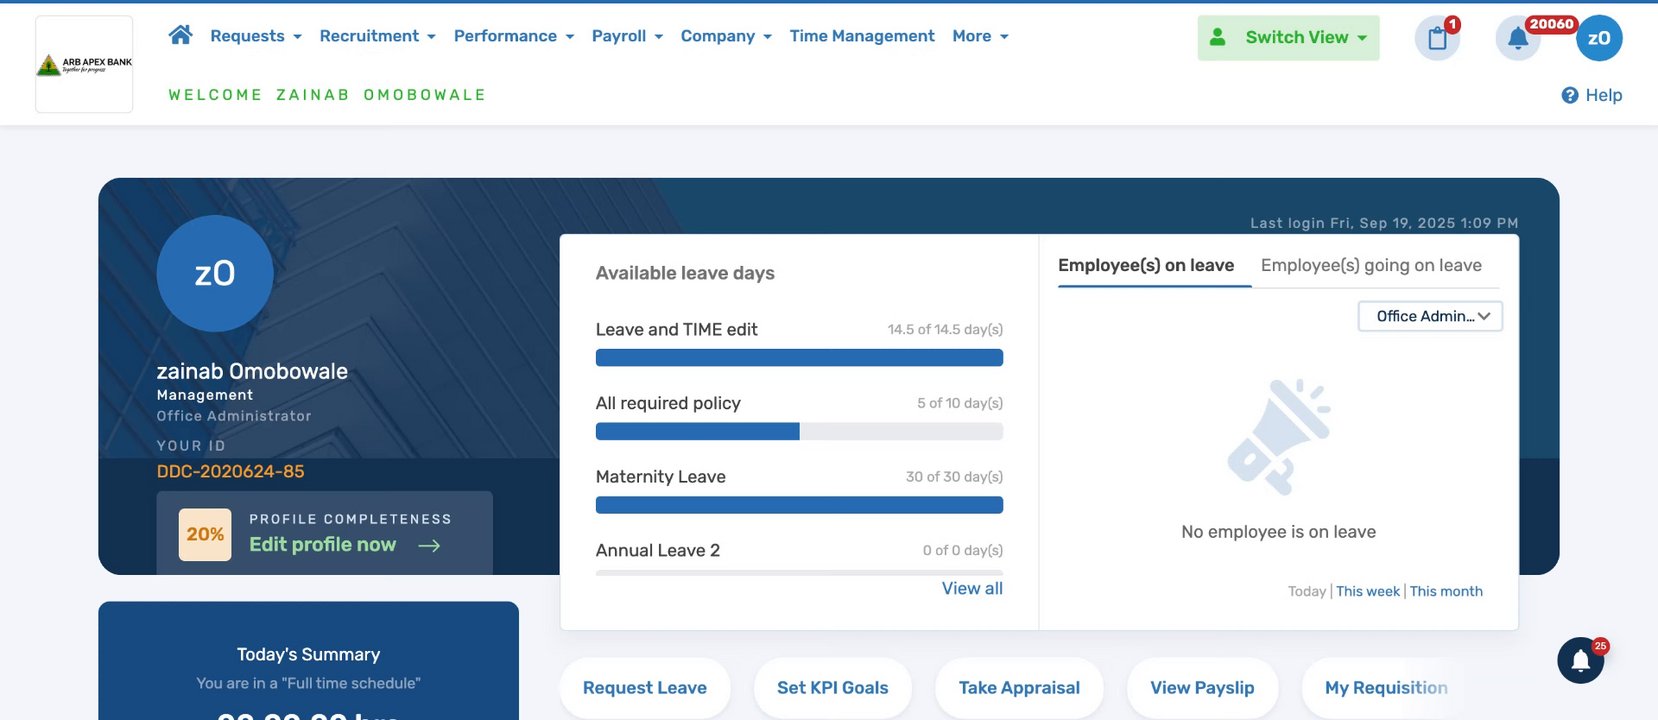The height and width of the screenshot is (720, 1658).
Task: Click the ARB Apex Bank logo
Action: tap(84, 64)
